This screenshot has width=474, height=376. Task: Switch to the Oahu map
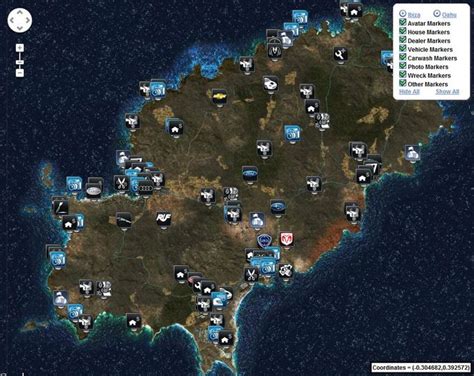(x=449, y=15)
